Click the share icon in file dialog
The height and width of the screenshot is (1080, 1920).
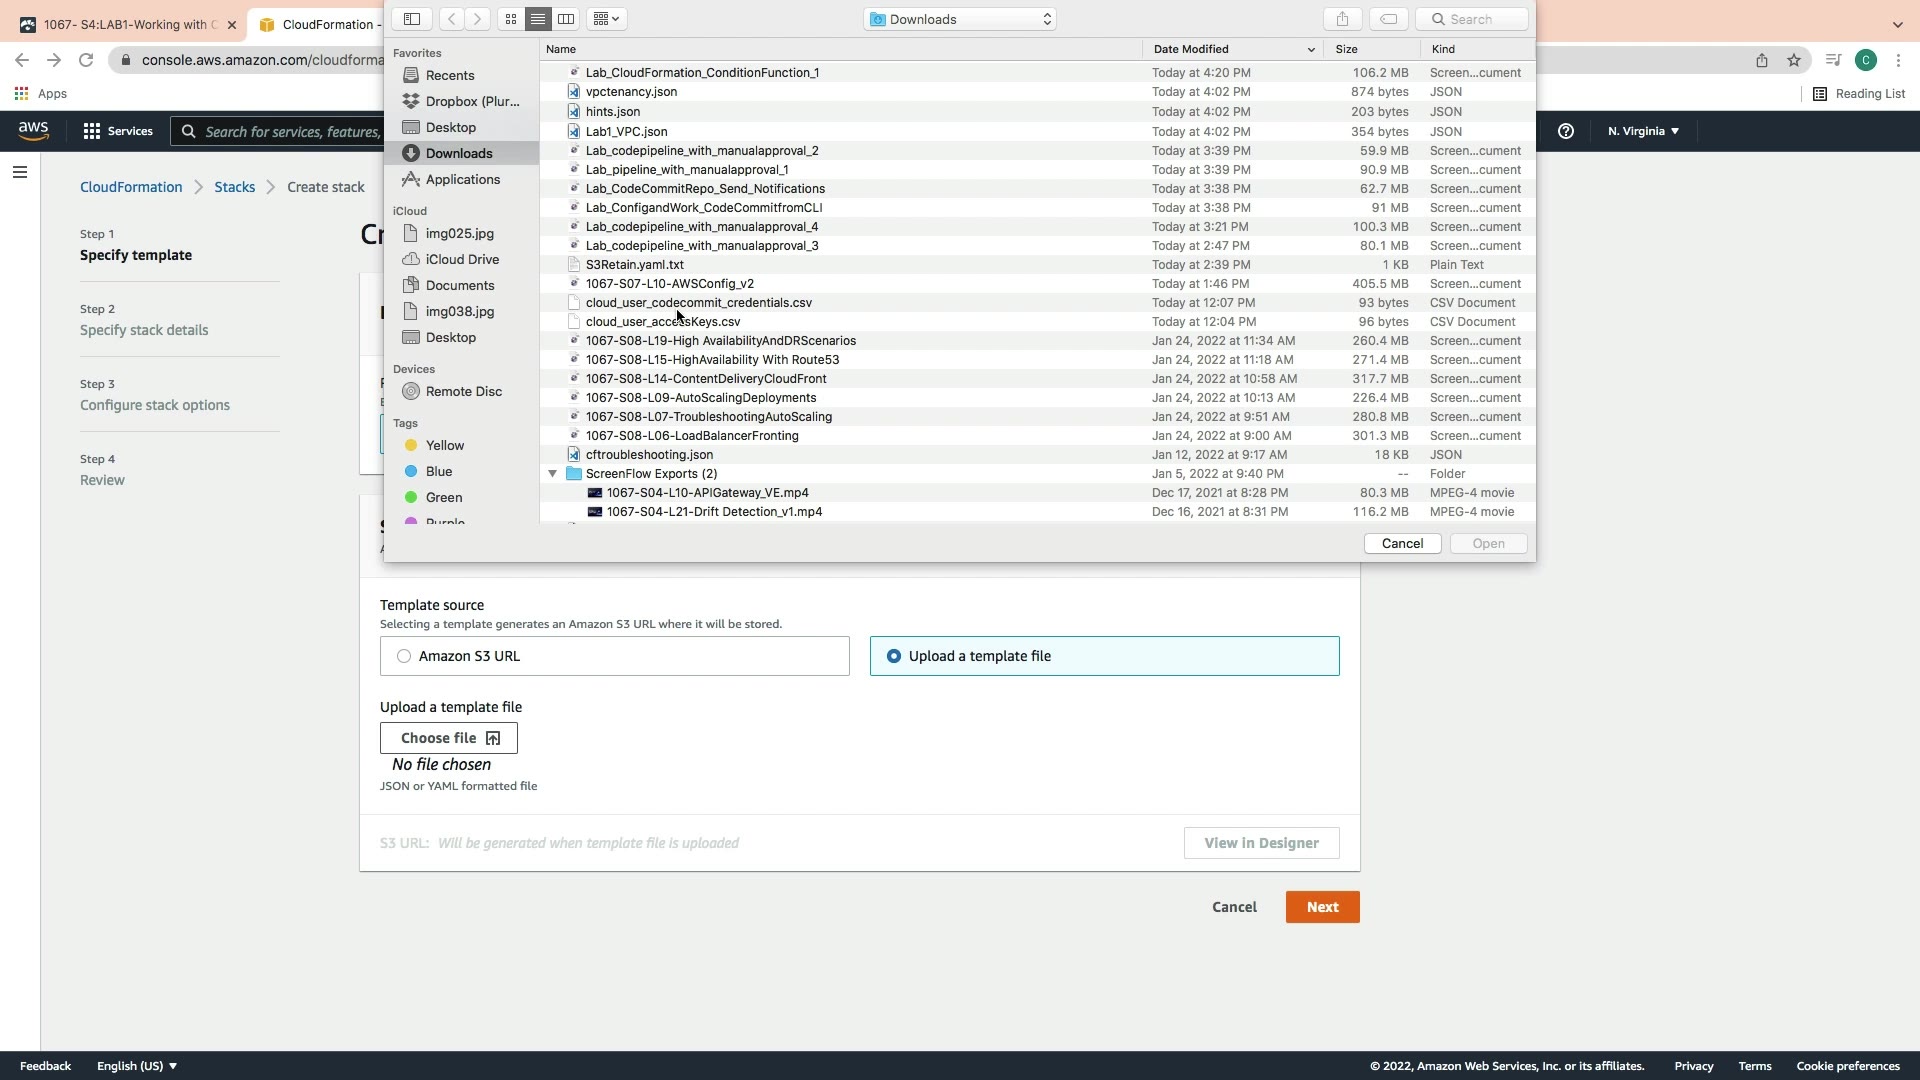coord(1342,18)
